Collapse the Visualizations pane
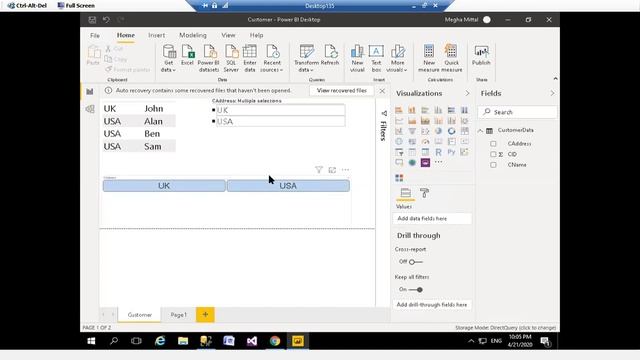Image resolution: width=640 pixels, height=360 pixels. coord(467,93)
